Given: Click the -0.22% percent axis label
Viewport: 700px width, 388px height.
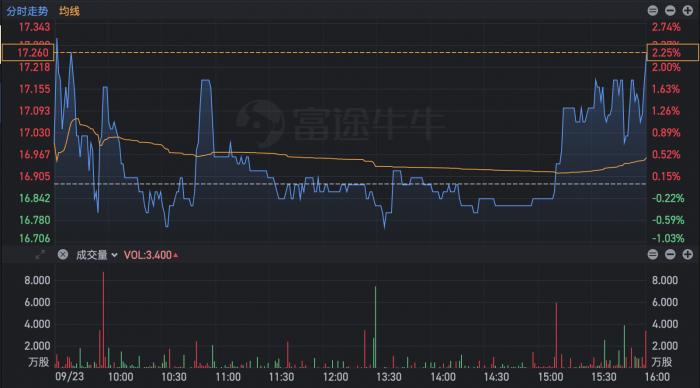Looking at the screenshot, I should click(x=668, y=198).
